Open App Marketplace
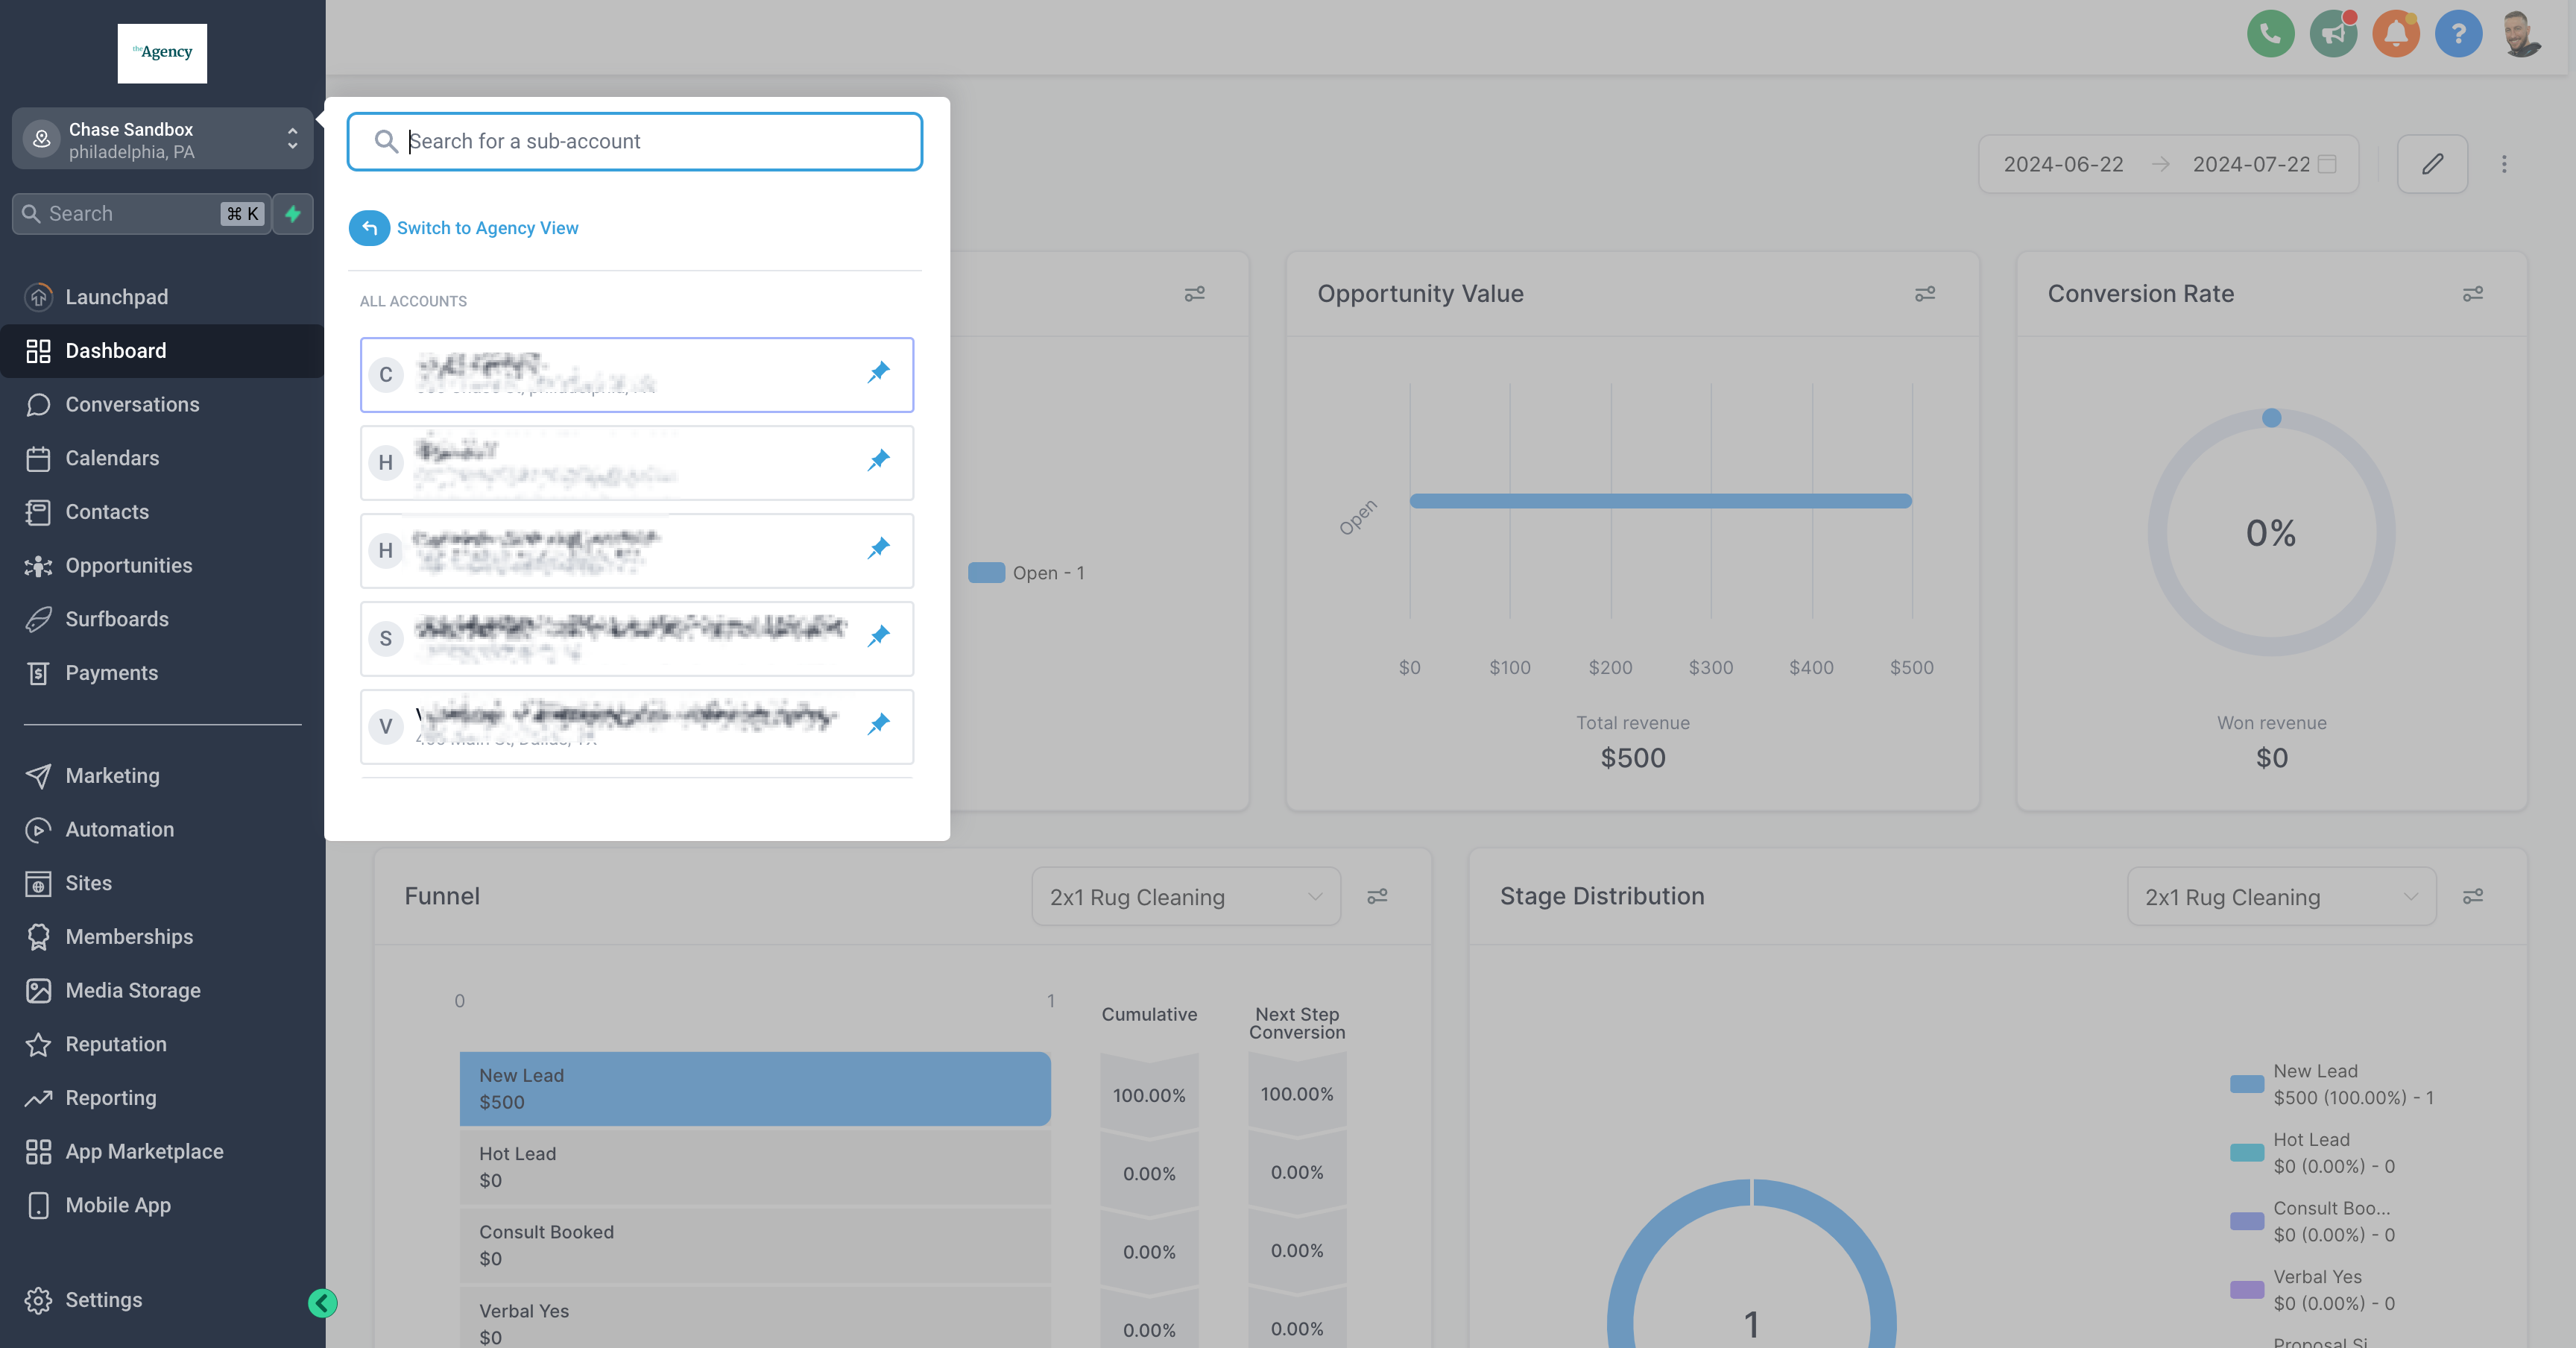The width and height of the screenshot is (2576, 1348). click(162, 1152)
